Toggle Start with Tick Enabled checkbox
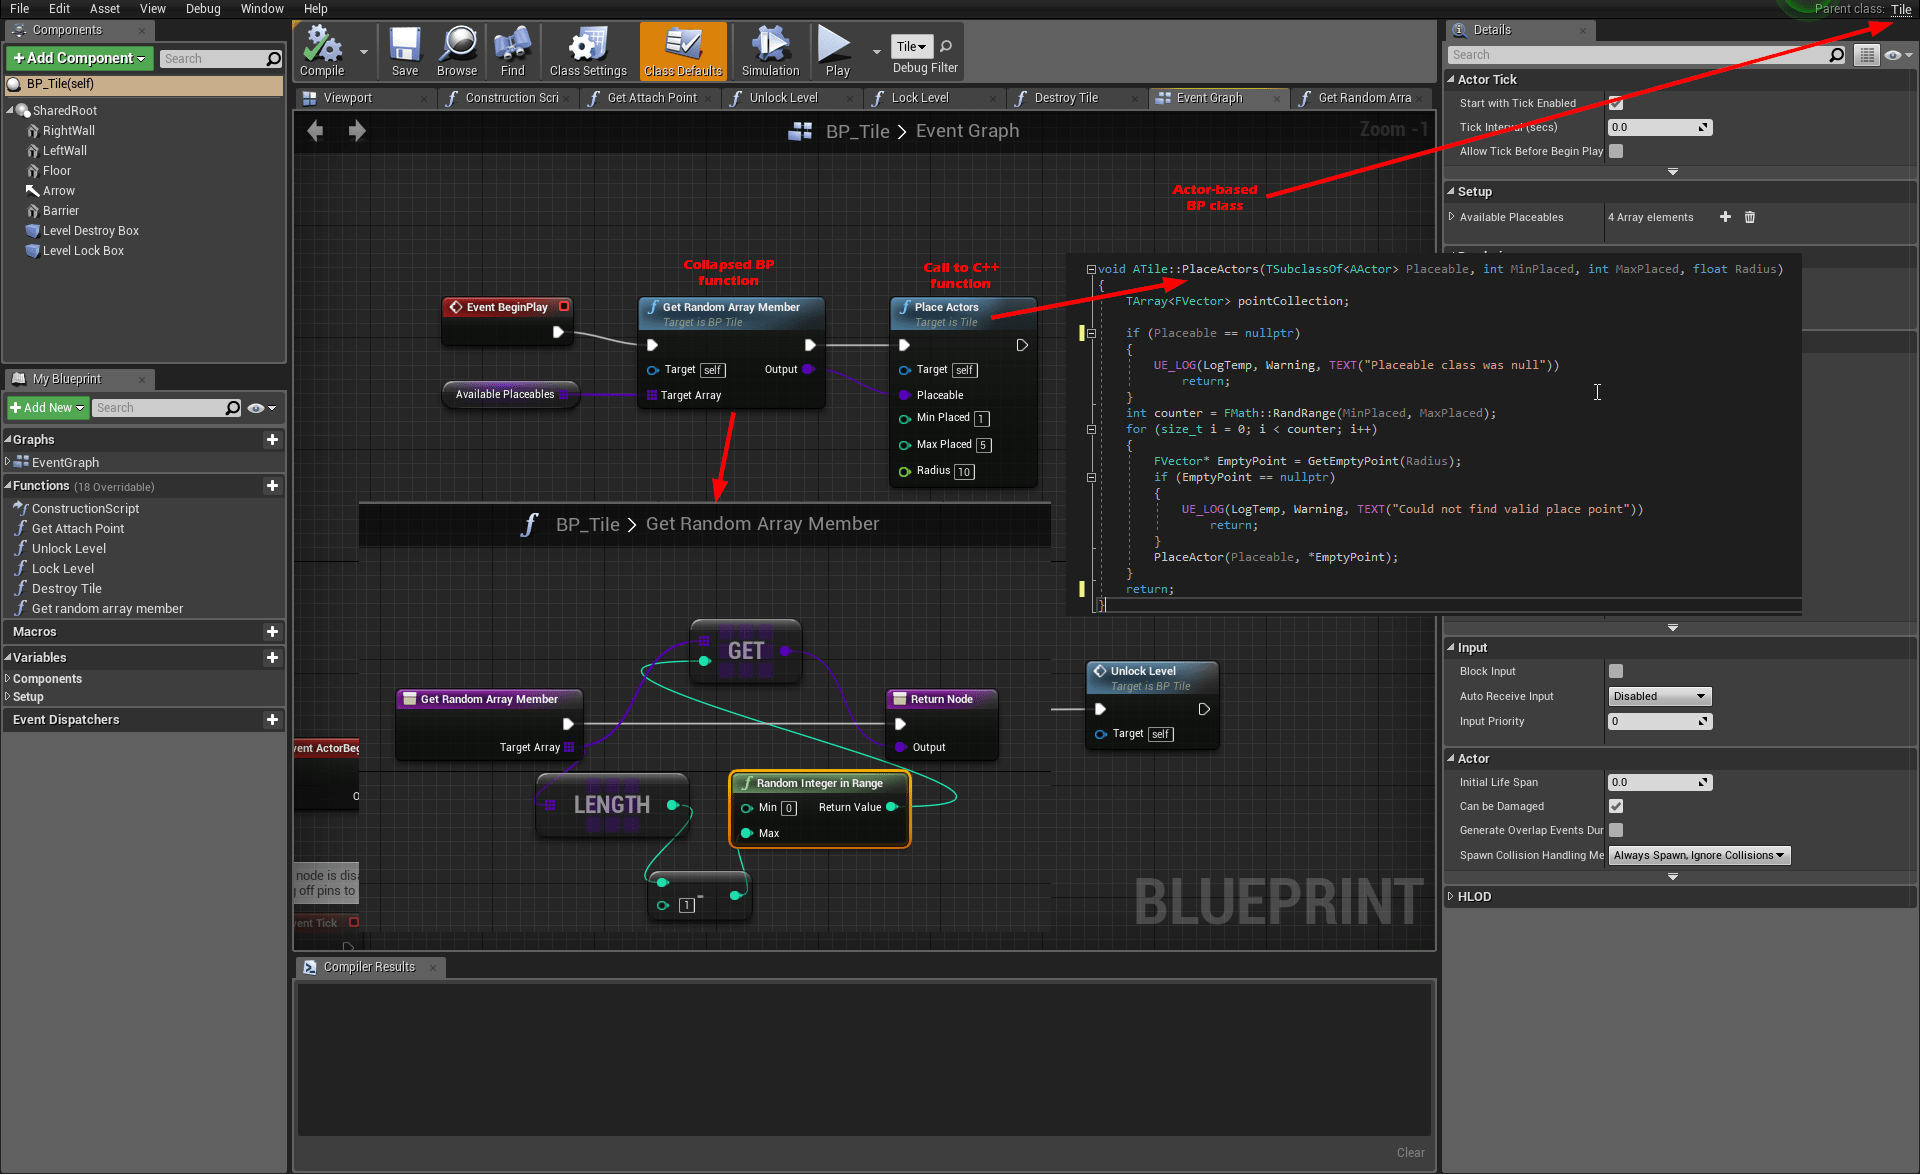The image size is (1920, 1175). click(x=1616, y=103)
